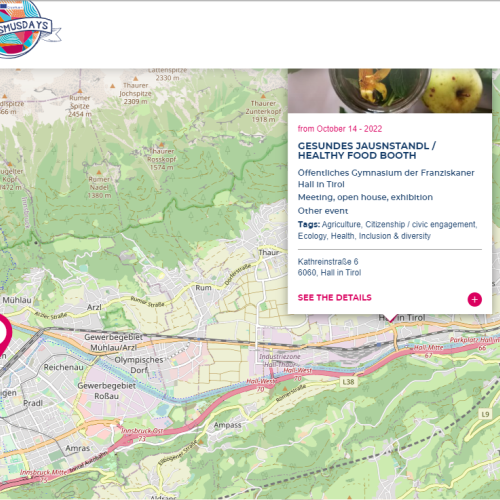This screenshot has width=500, height=500.
Task: Click the Rumer Nadel peak triangle
Action: 99,172
